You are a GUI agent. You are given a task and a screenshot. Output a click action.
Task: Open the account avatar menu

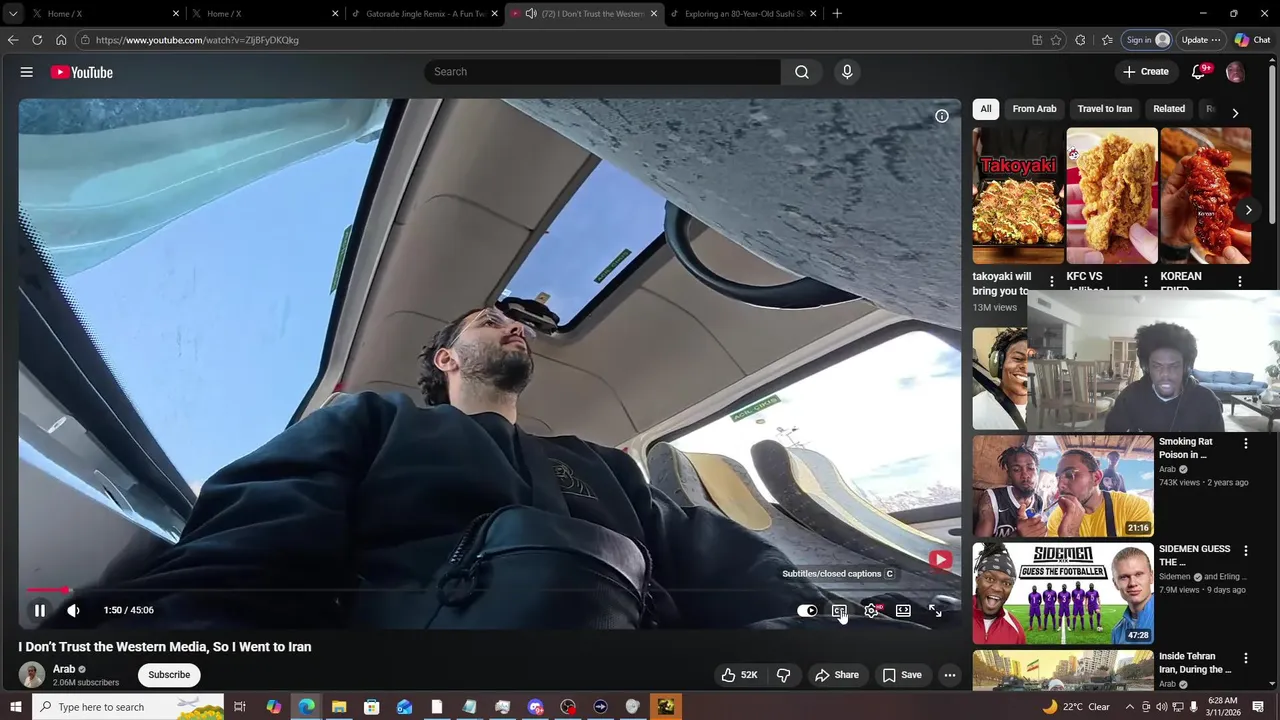coord(1235,72)
